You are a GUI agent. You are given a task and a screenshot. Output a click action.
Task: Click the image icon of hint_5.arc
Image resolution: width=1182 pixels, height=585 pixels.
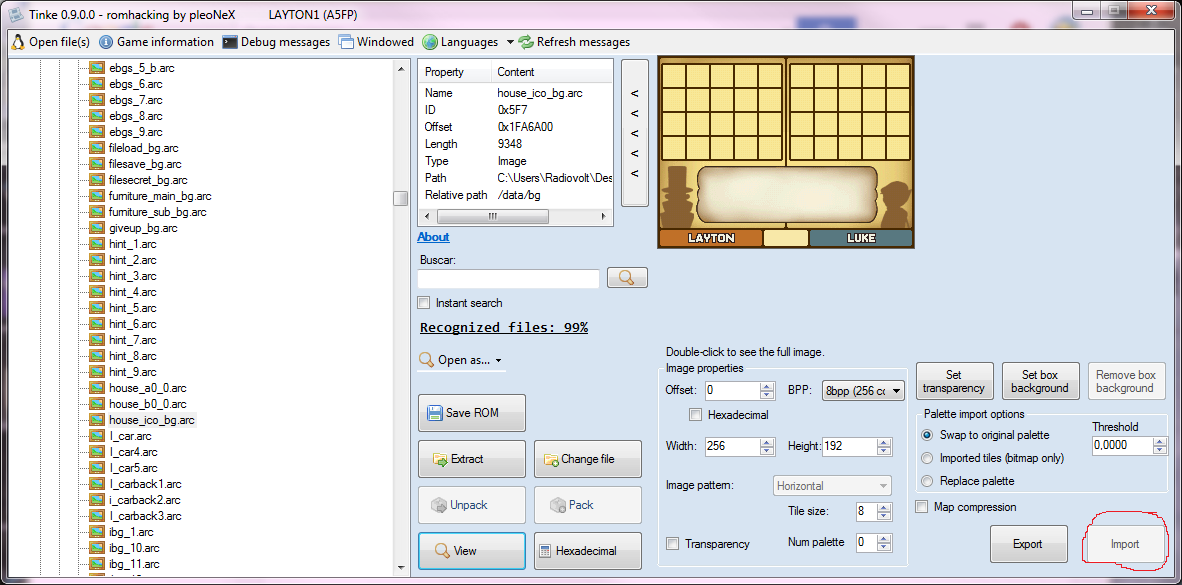pos(96,308)
